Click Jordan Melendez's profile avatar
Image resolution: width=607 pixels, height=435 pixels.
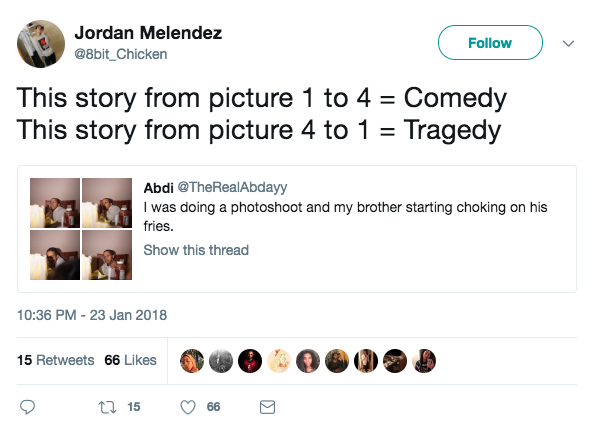(x=41, y=44)
